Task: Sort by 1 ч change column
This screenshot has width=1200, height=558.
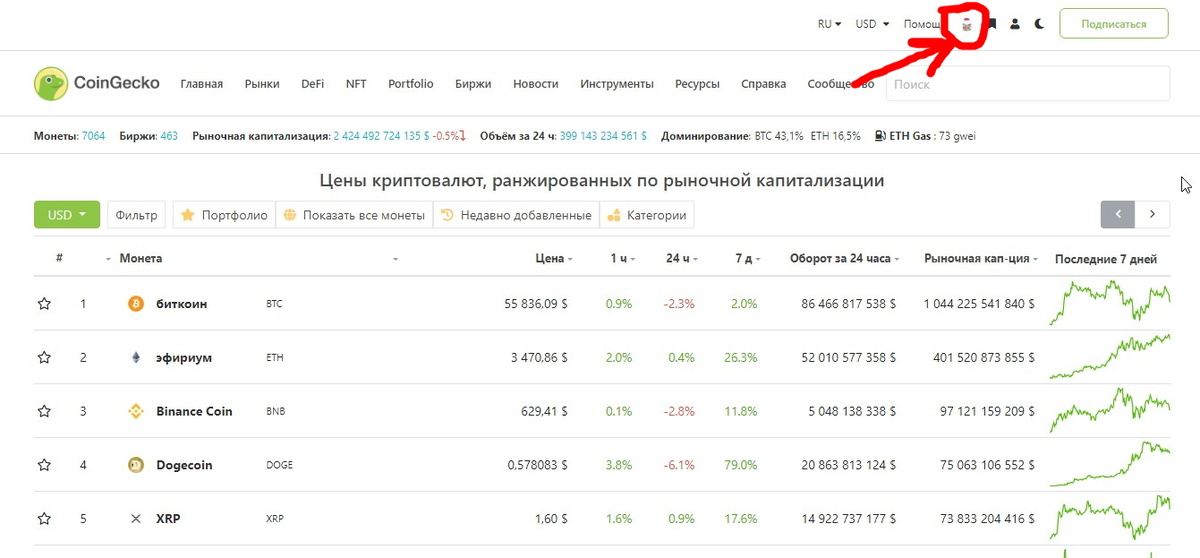Action: coord(622,258)
